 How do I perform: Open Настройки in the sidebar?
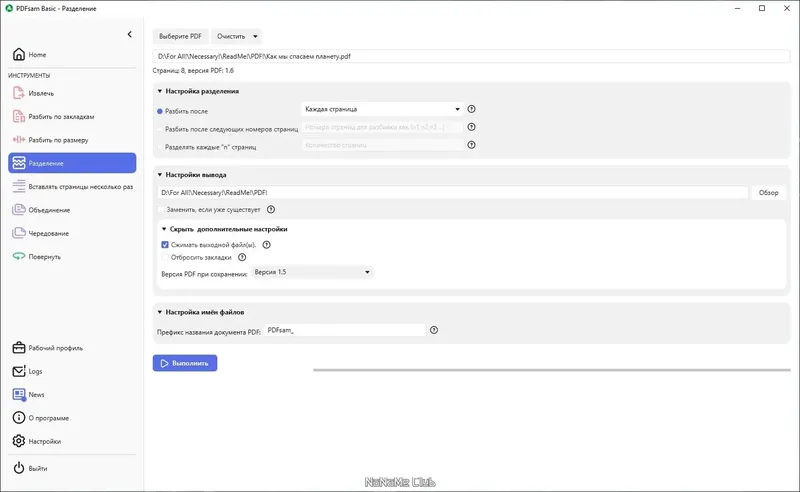pos(44,441)
